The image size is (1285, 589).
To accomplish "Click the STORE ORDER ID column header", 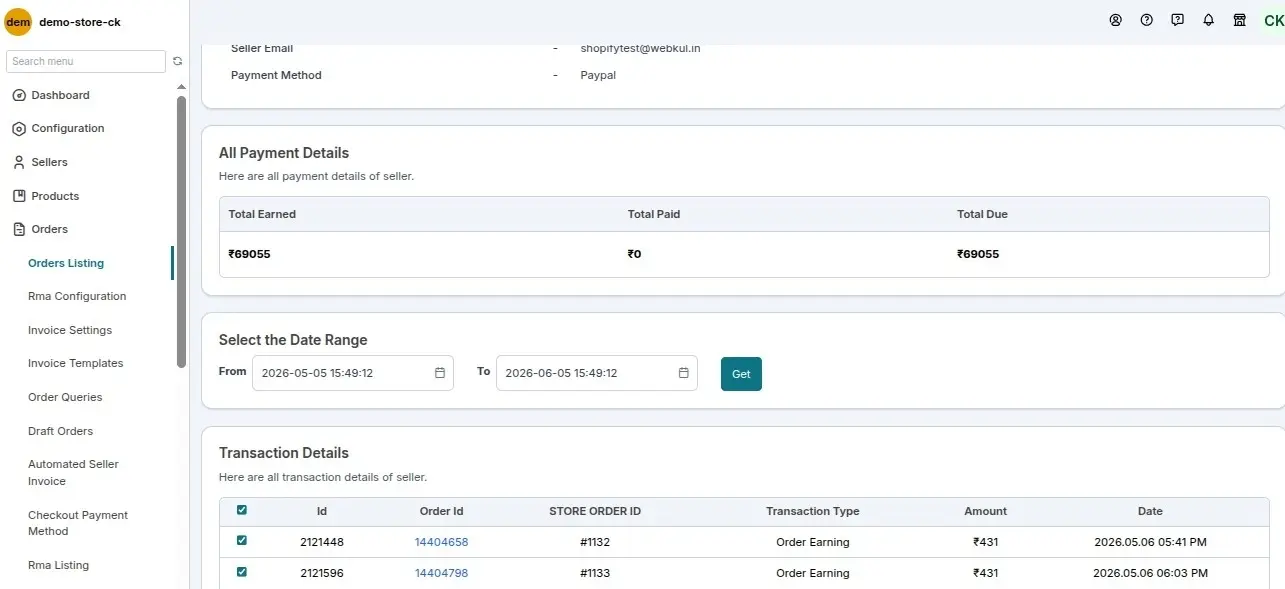I will pyautogui.click(x=595, y=511).
